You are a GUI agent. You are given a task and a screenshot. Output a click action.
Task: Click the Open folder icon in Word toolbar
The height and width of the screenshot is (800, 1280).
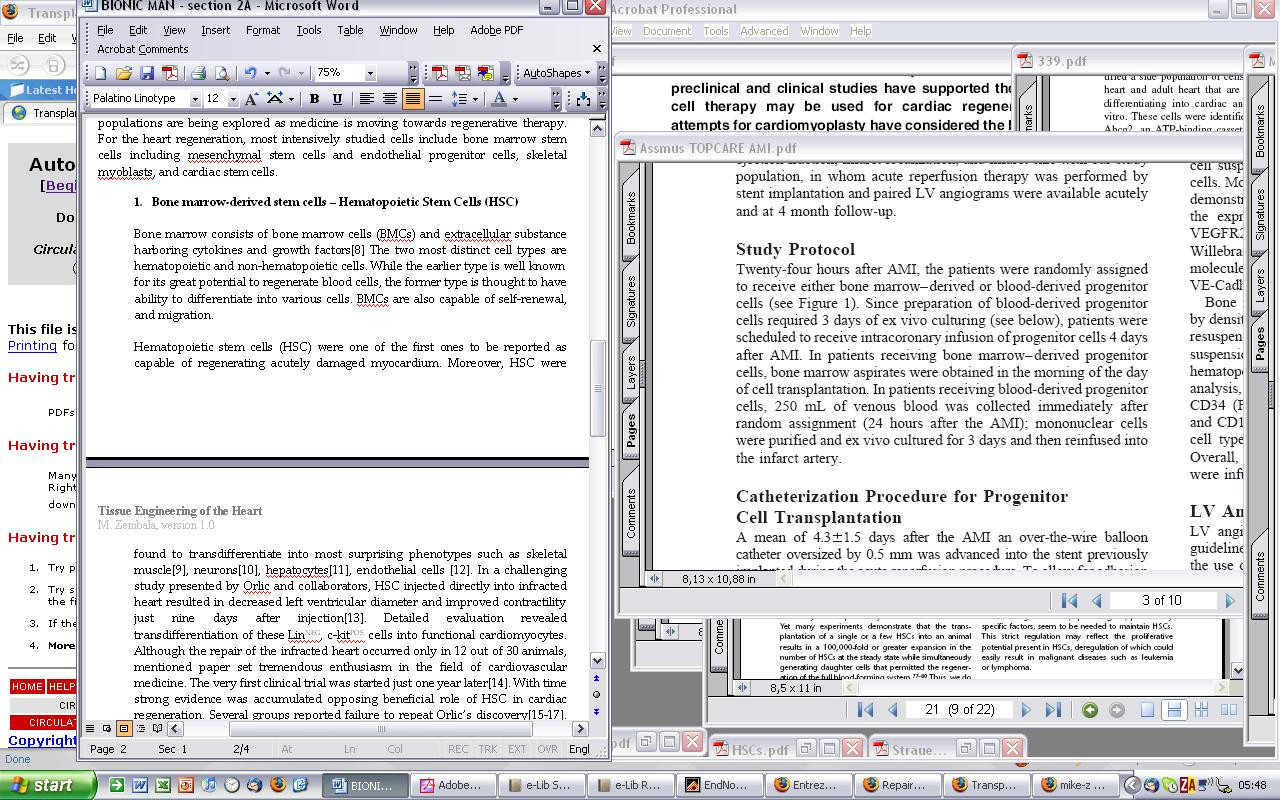[124, 73]
